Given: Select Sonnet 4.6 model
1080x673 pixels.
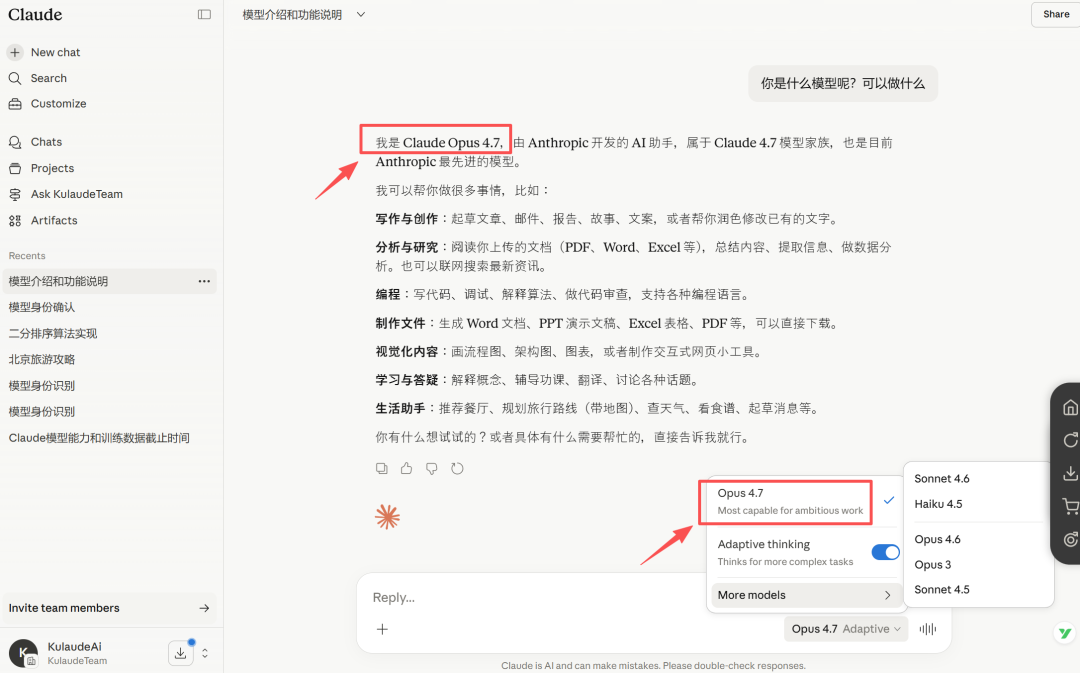Looking at the screenshot, I should (942, 479).
